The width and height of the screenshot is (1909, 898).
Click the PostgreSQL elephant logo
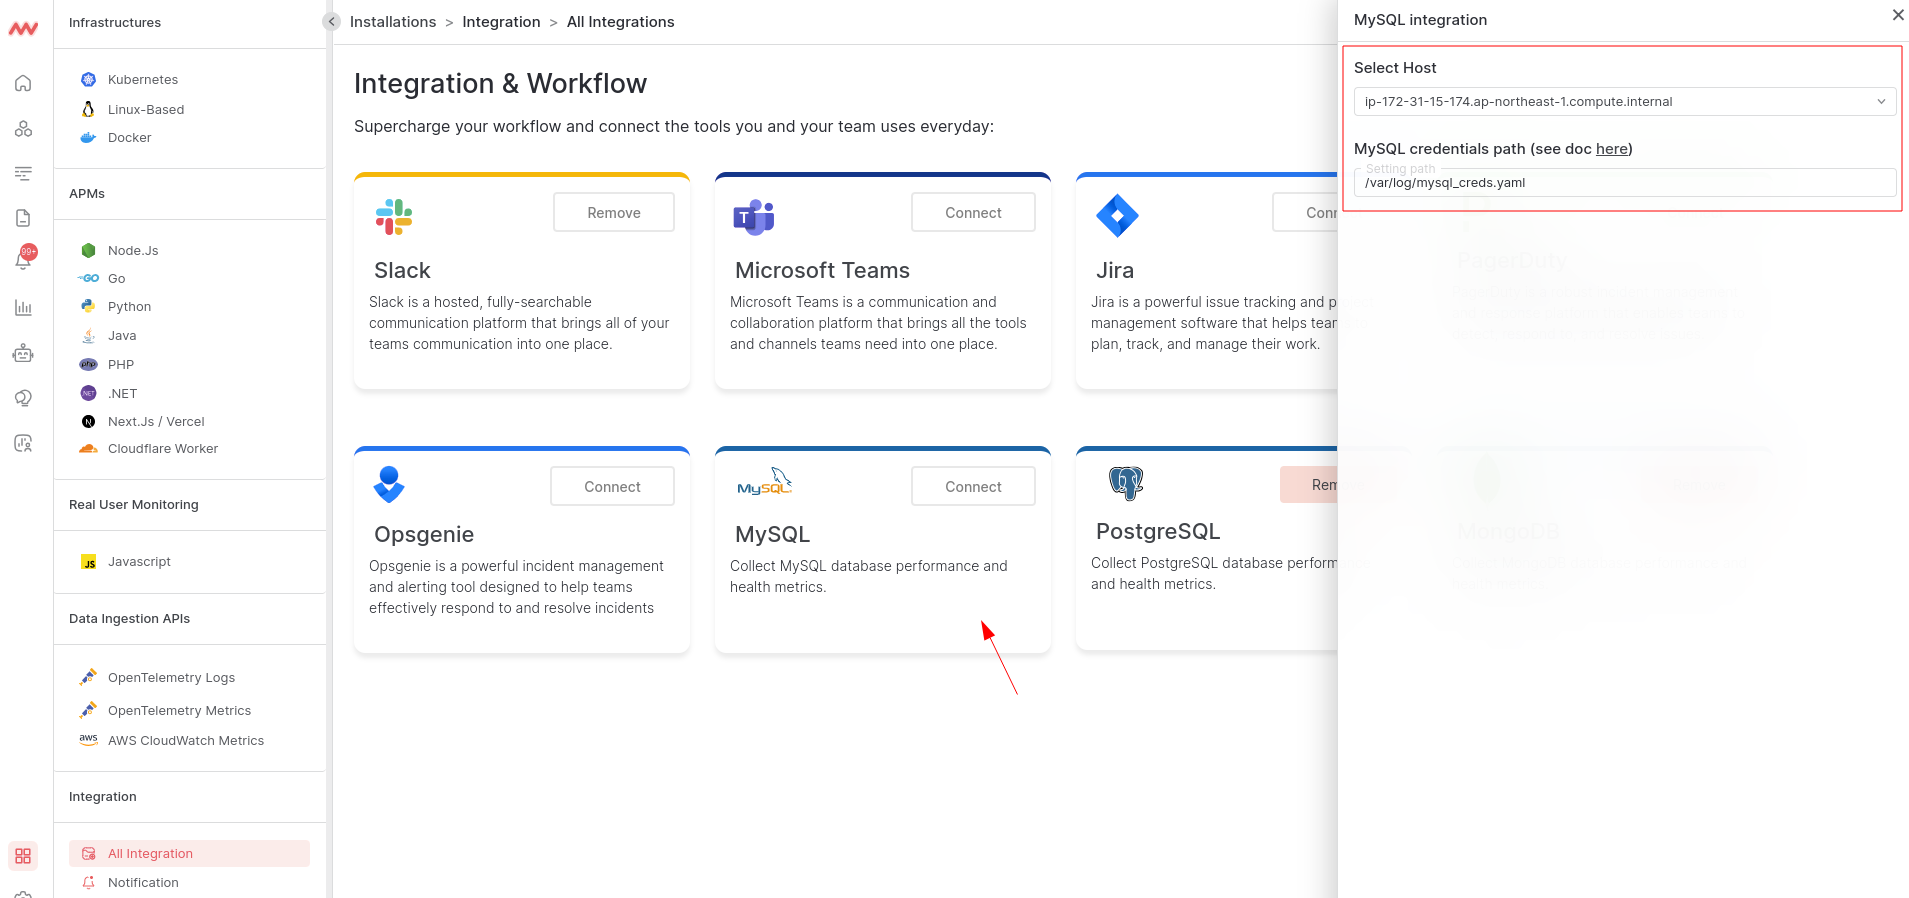click(1126, 483)
